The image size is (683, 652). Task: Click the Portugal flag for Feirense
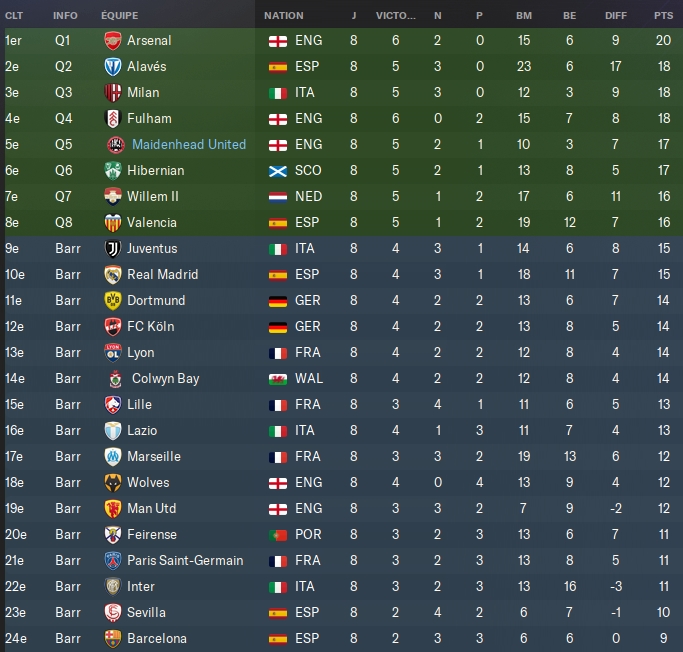278,535
